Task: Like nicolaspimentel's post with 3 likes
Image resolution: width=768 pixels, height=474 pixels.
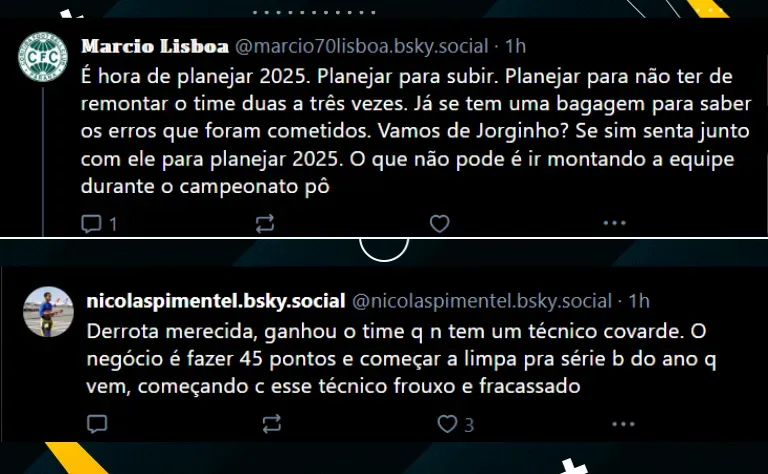Action: [x=447, y=424]
